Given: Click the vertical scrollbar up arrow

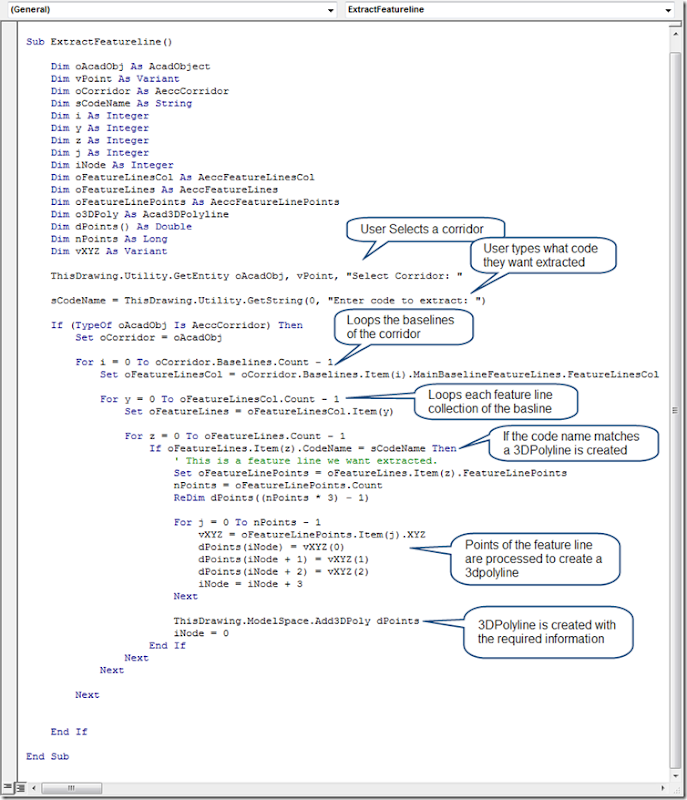Looking at the screenshot, I should coord(675,34).
